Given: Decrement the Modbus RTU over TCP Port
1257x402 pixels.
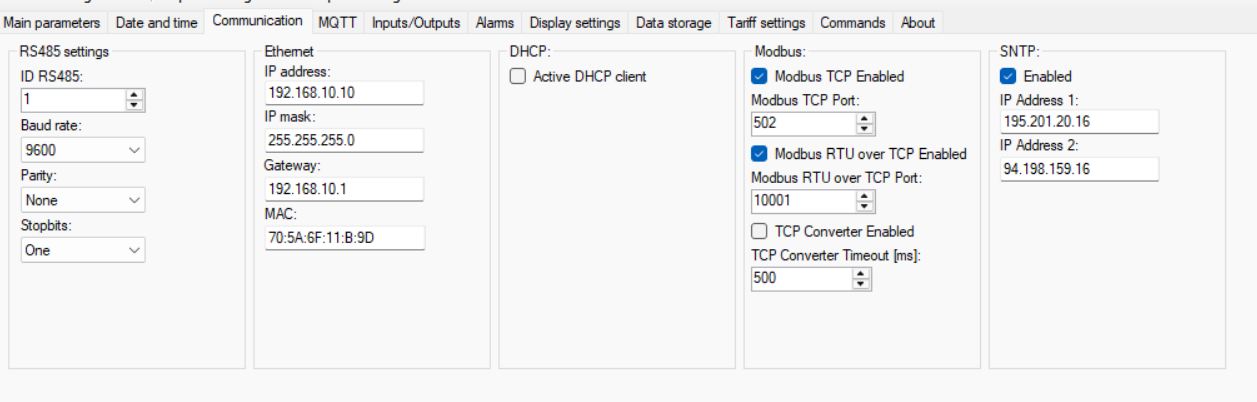Looking at the screenshot, I should (x=865, y=206).
